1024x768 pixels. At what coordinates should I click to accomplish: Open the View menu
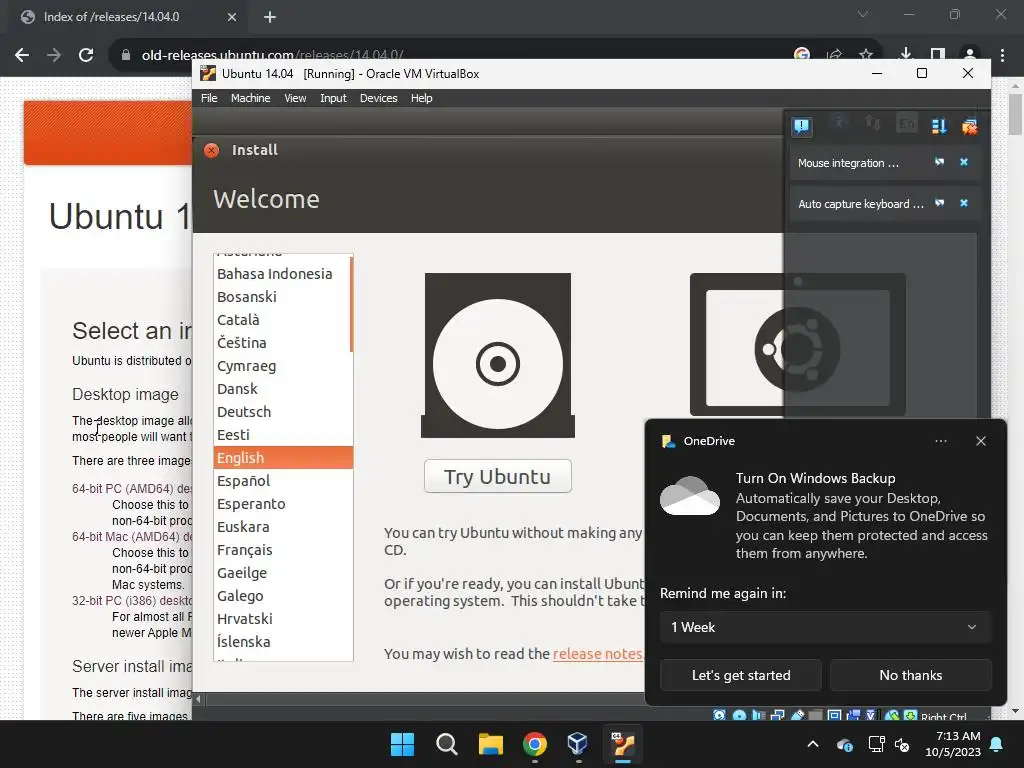pyautogui.click(x=295, y=98)
